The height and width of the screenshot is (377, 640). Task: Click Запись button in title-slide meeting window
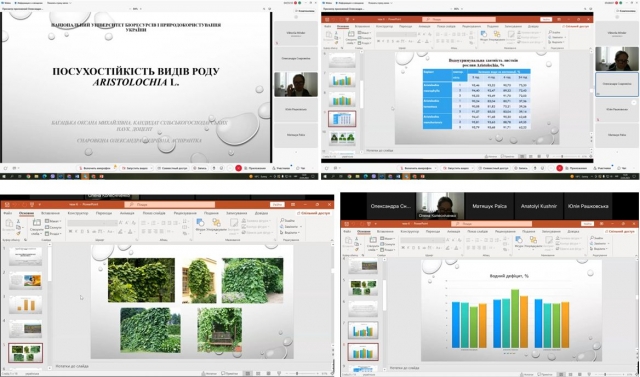pos(200,168)
